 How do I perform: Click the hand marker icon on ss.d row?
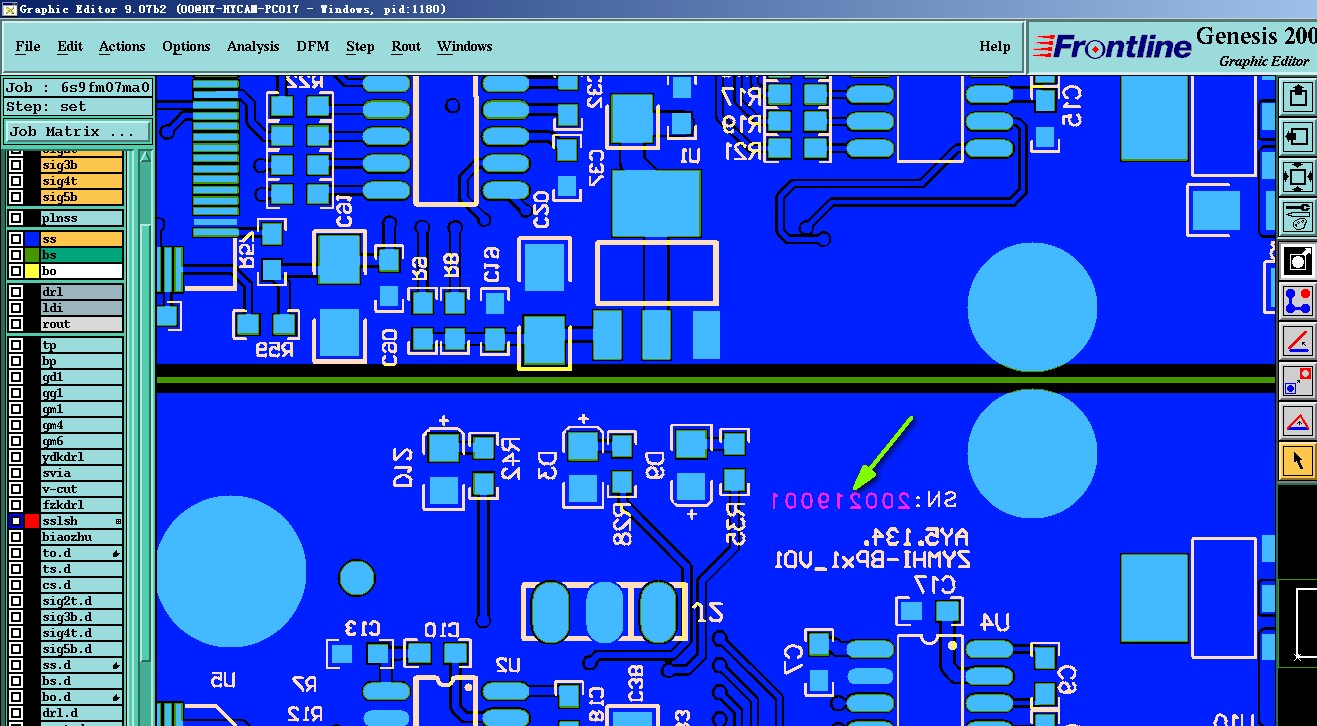[x=117, y=665]
